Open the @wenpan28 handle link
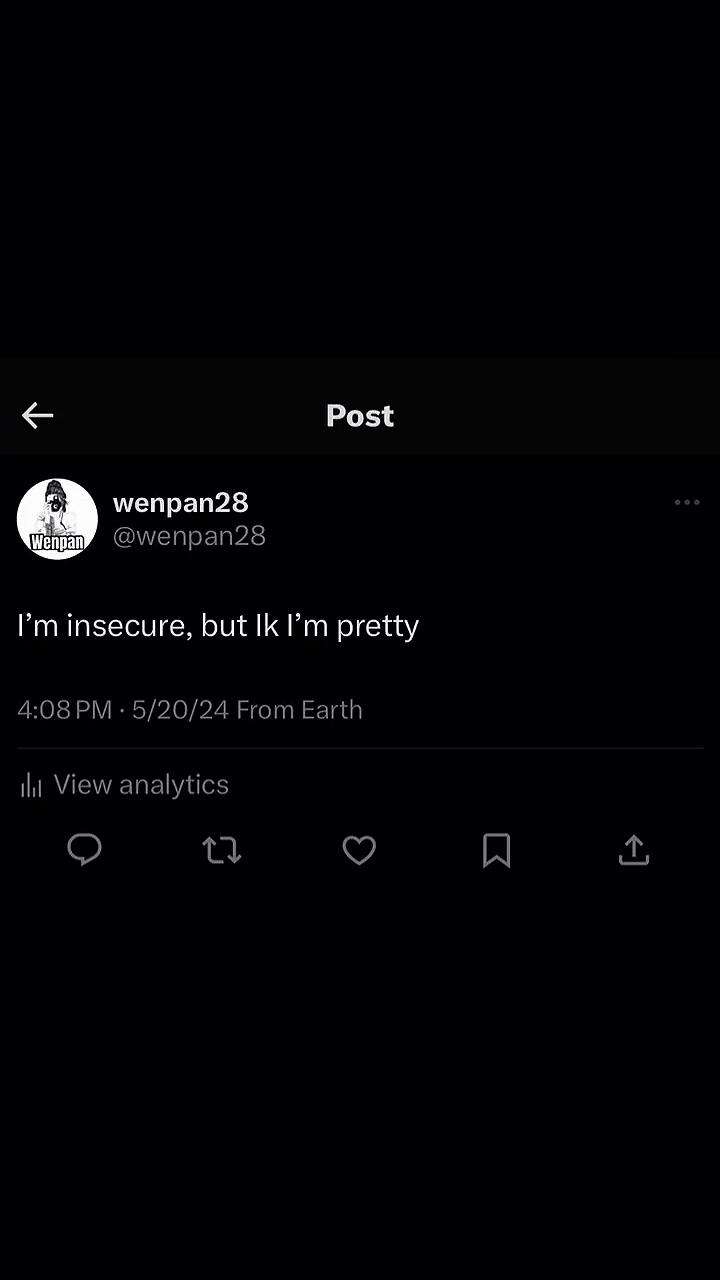720x1280 pixels. click(189, 536)
